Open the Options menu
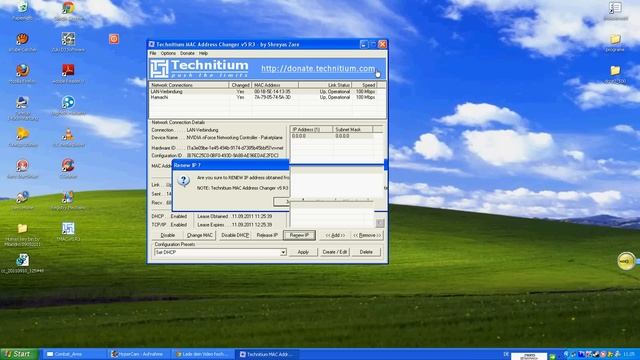Viewport: 640px width, 360px height. click(x=168, y=53)
